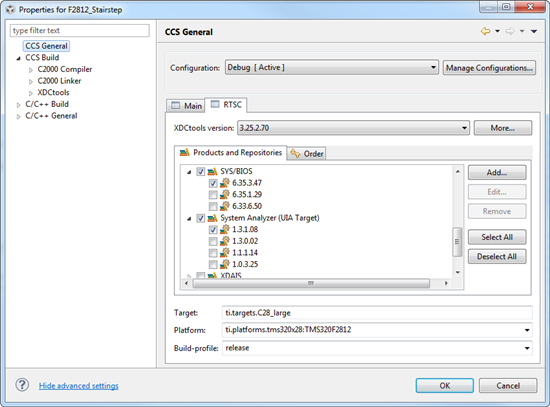Viewport: 550px width, 407px height.
Task: Open the Platform dropdown
Action: click(527, 330)
